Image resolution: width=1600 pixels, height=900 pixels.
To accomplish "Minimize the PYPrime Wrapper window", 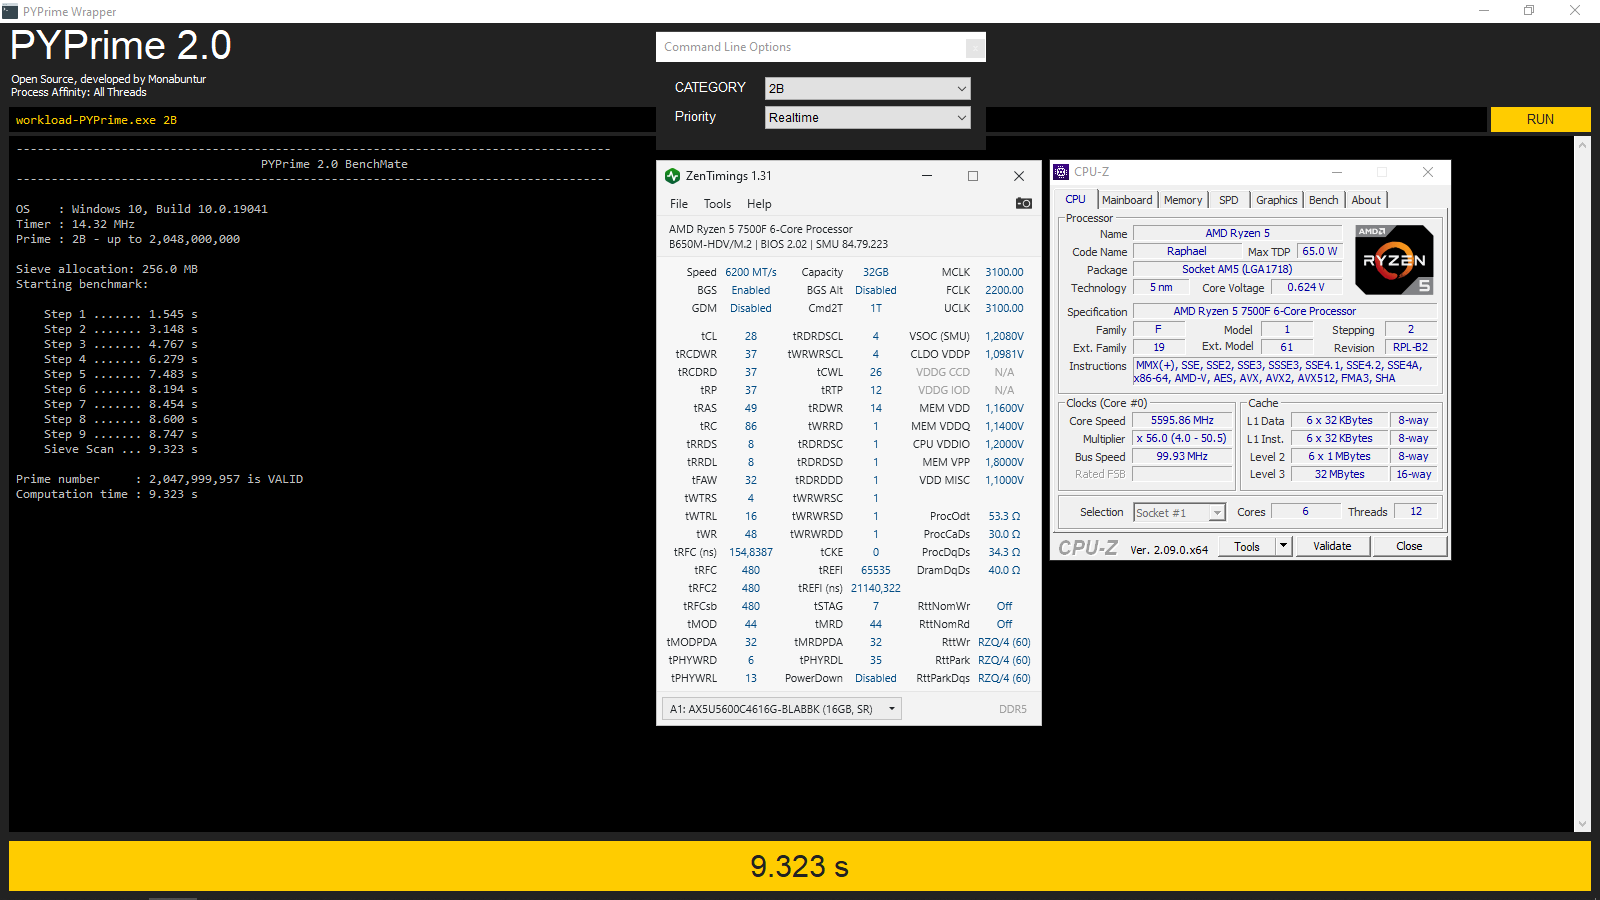I will [x=1484, y=11].
